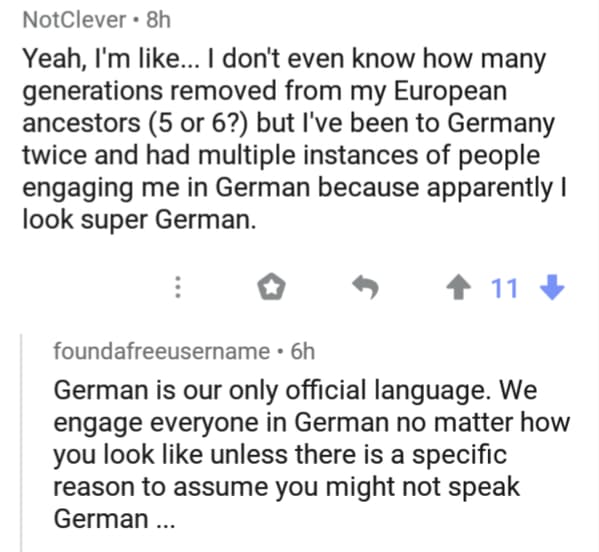Open foundafreeusername's user profile
Screen dimensions: 599x552
[162, 351]
